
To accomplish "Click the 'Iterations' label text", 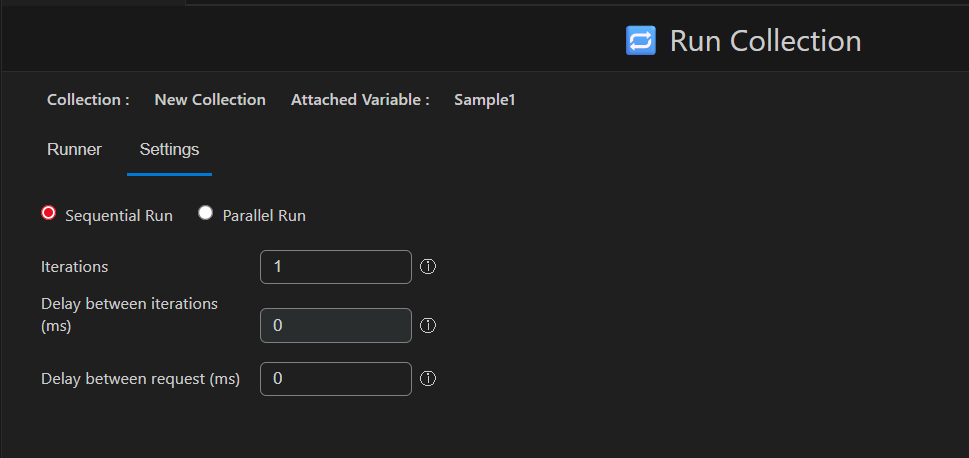I will point(74,267).
